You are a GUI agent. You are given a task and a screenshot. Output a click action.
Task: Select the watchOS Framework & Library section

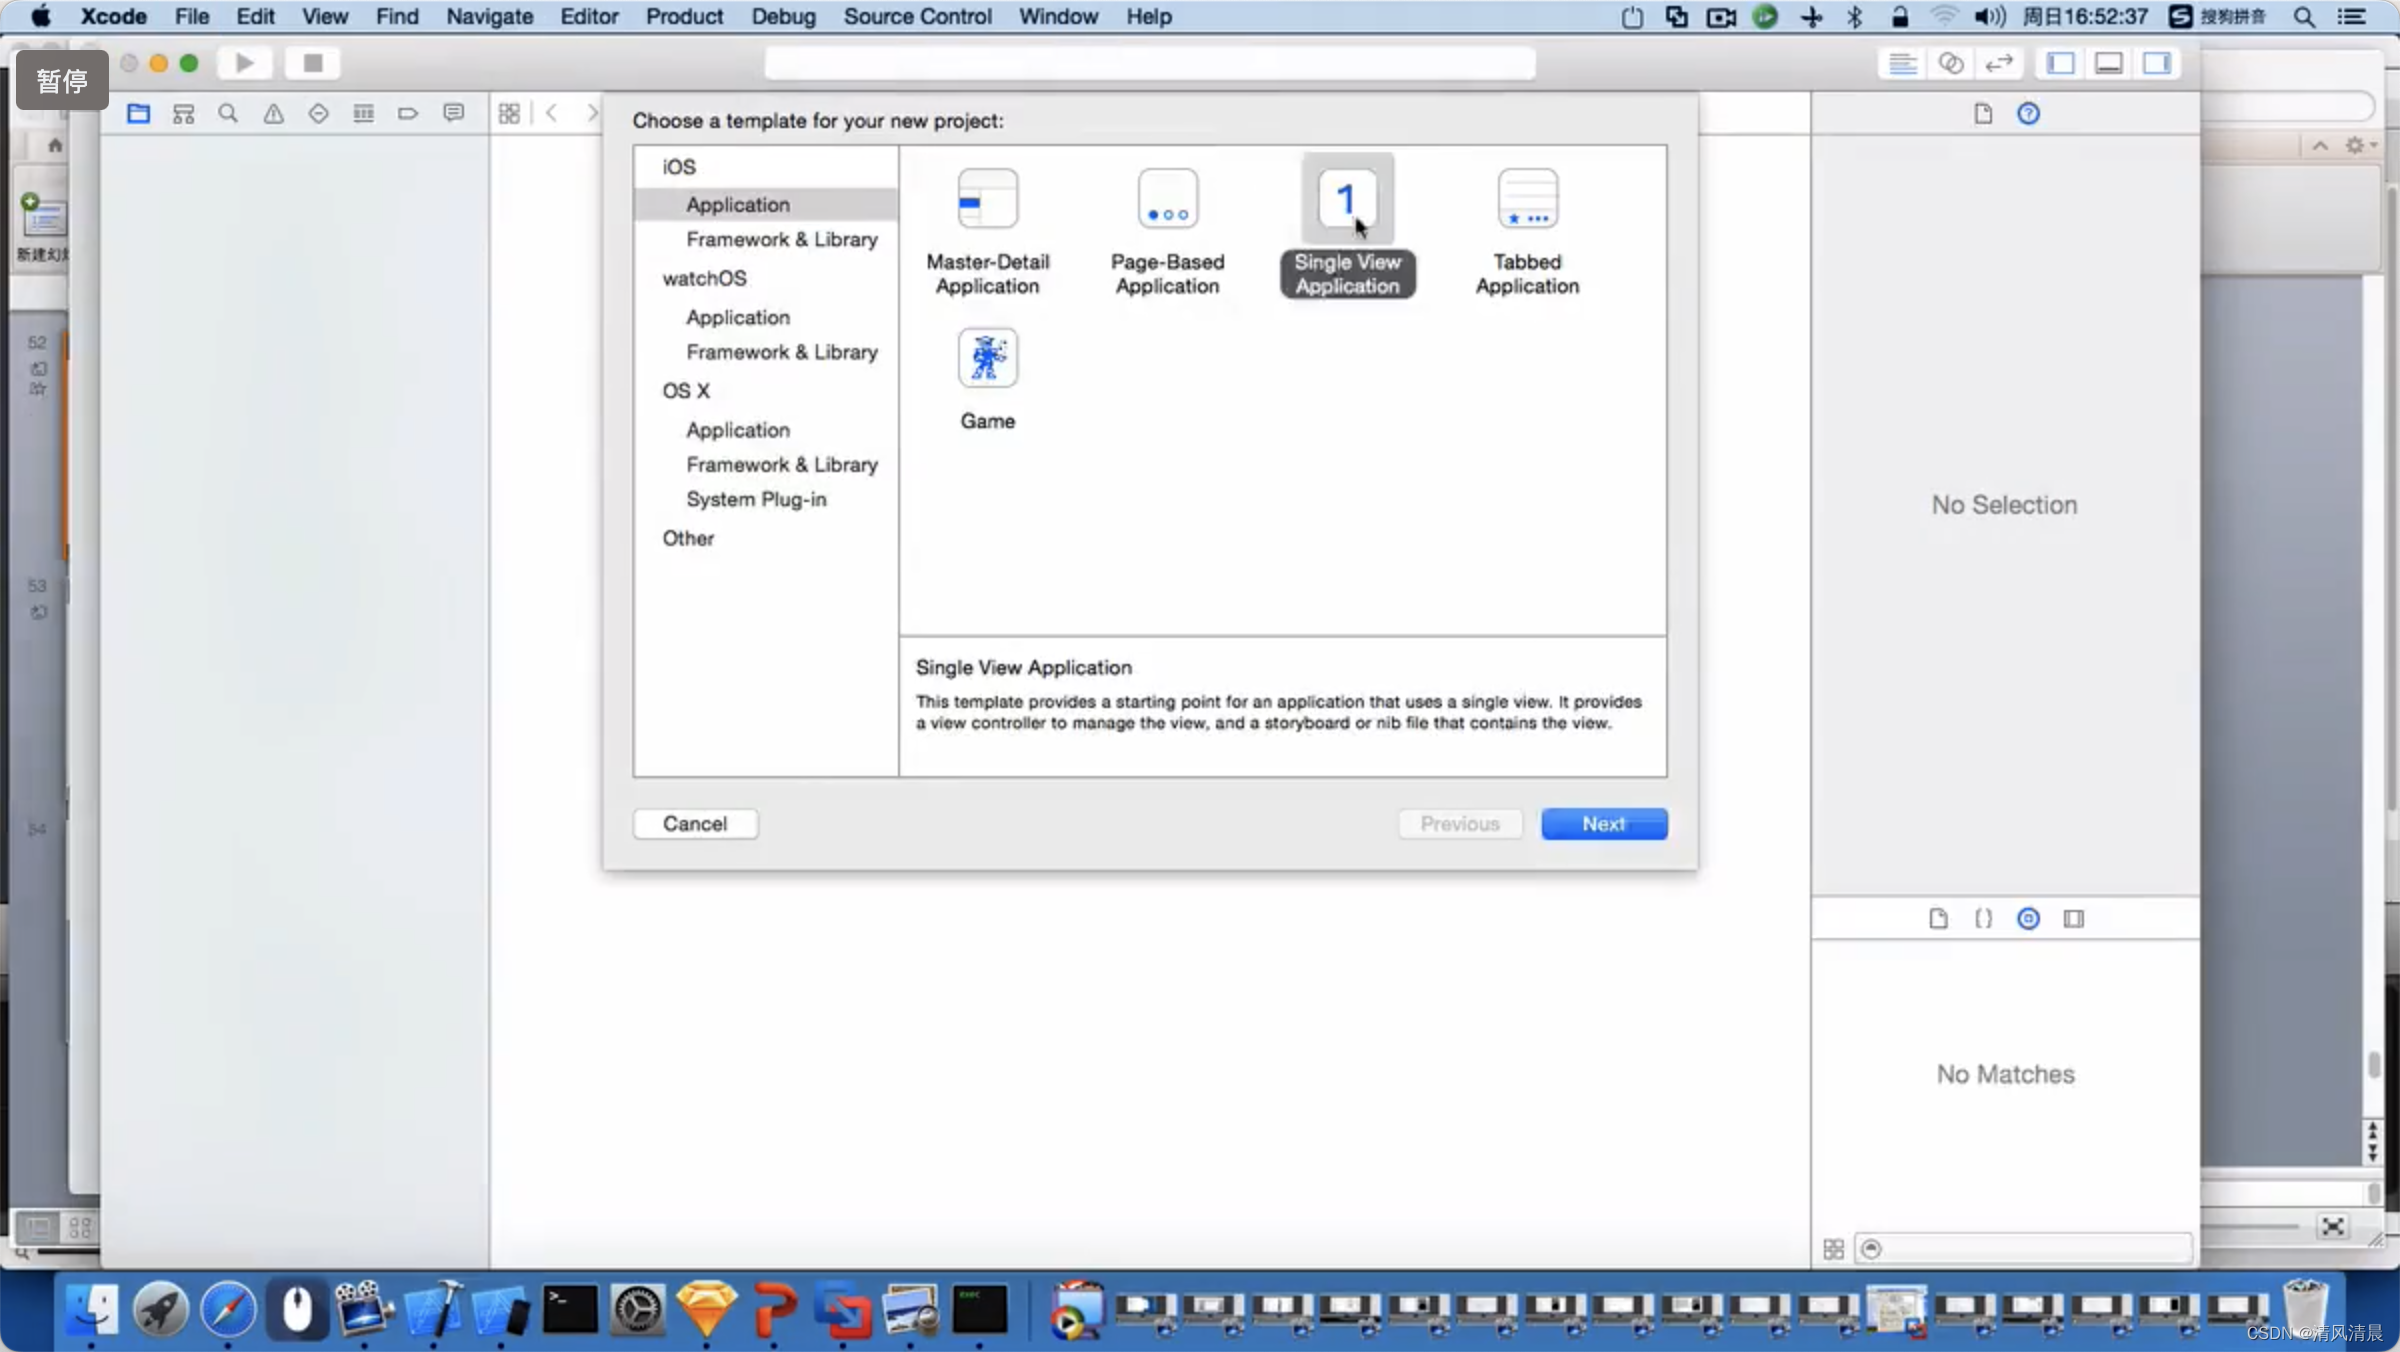(x=781, y=351)
